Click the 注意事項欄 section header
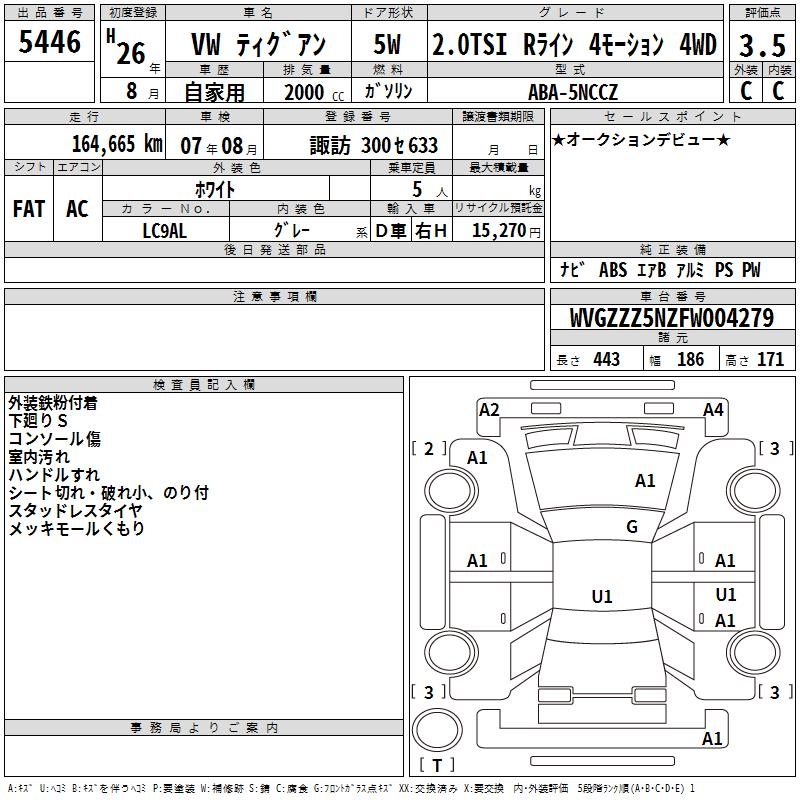This screenshot has height=800, width=800. click(274, 296)
